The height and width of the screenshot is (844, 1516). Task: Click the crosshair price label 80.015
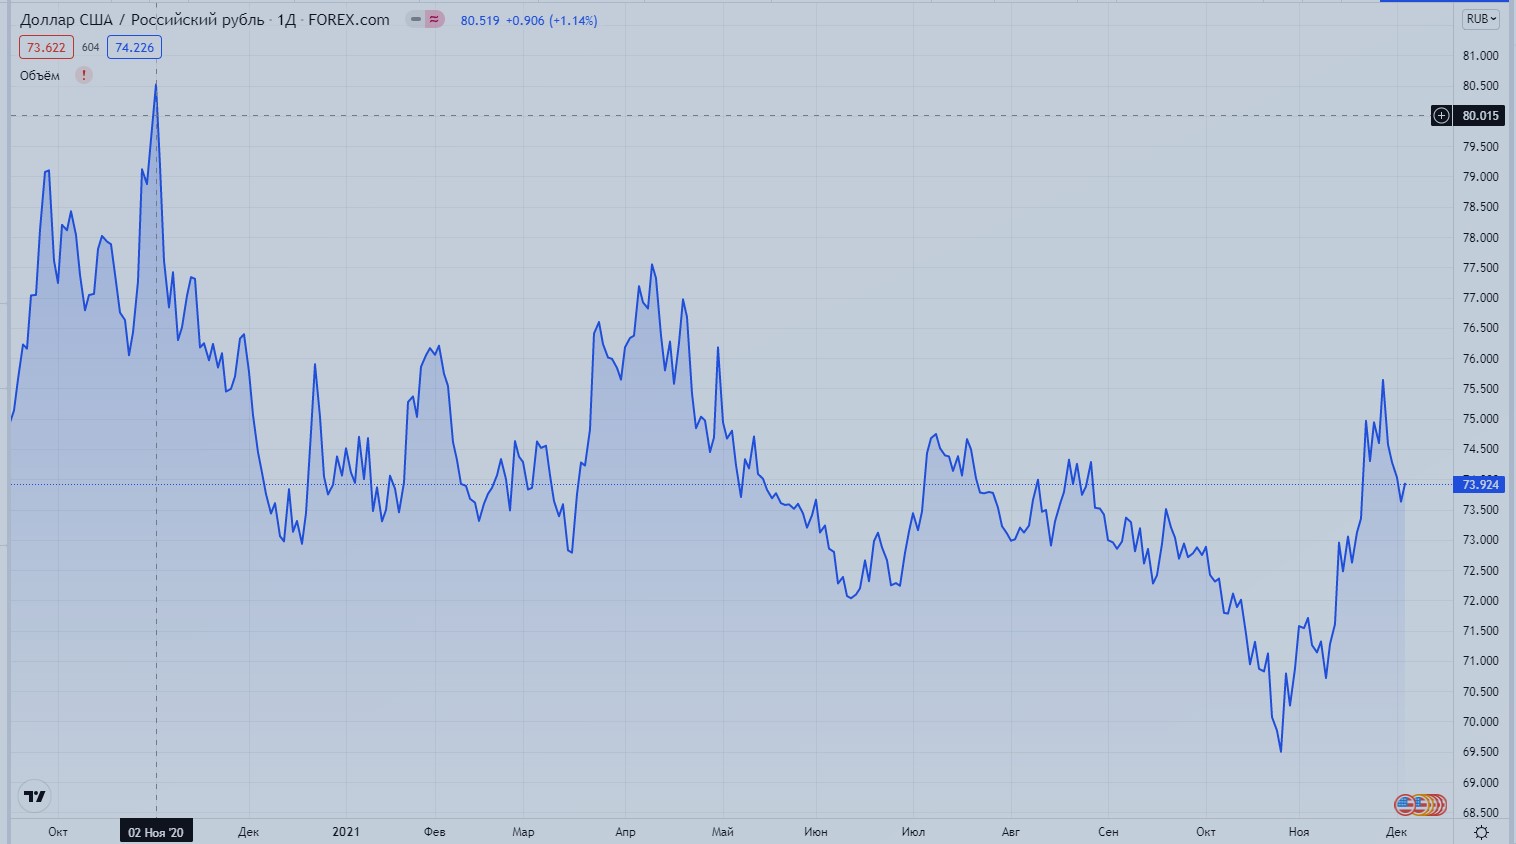[x=1480, y=115]
